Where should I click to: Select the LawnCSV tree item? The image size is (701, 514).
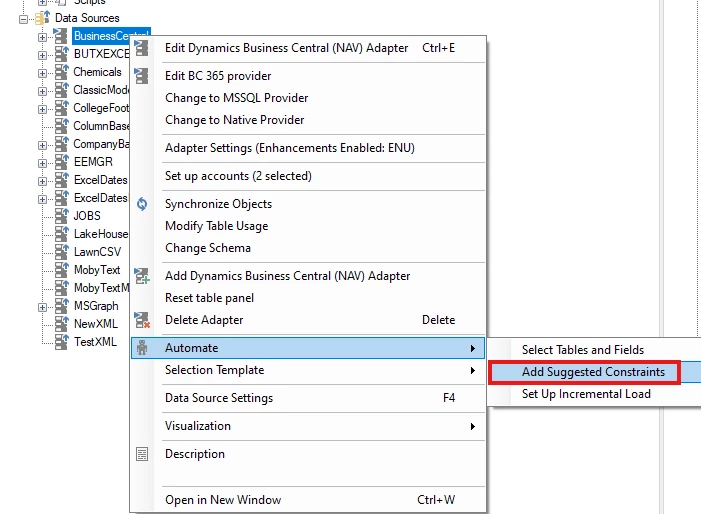click(97, 252)
